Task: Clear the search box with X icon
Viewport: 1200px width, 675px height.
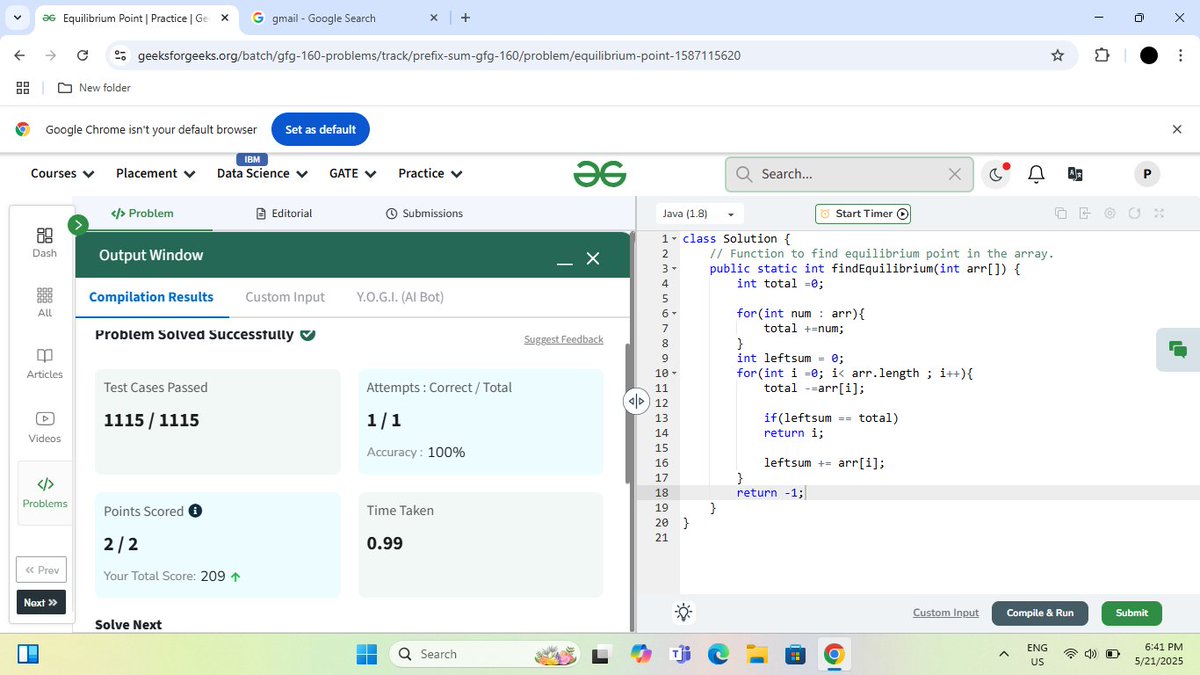Action: pyautogui.click(x=955, y=174)
